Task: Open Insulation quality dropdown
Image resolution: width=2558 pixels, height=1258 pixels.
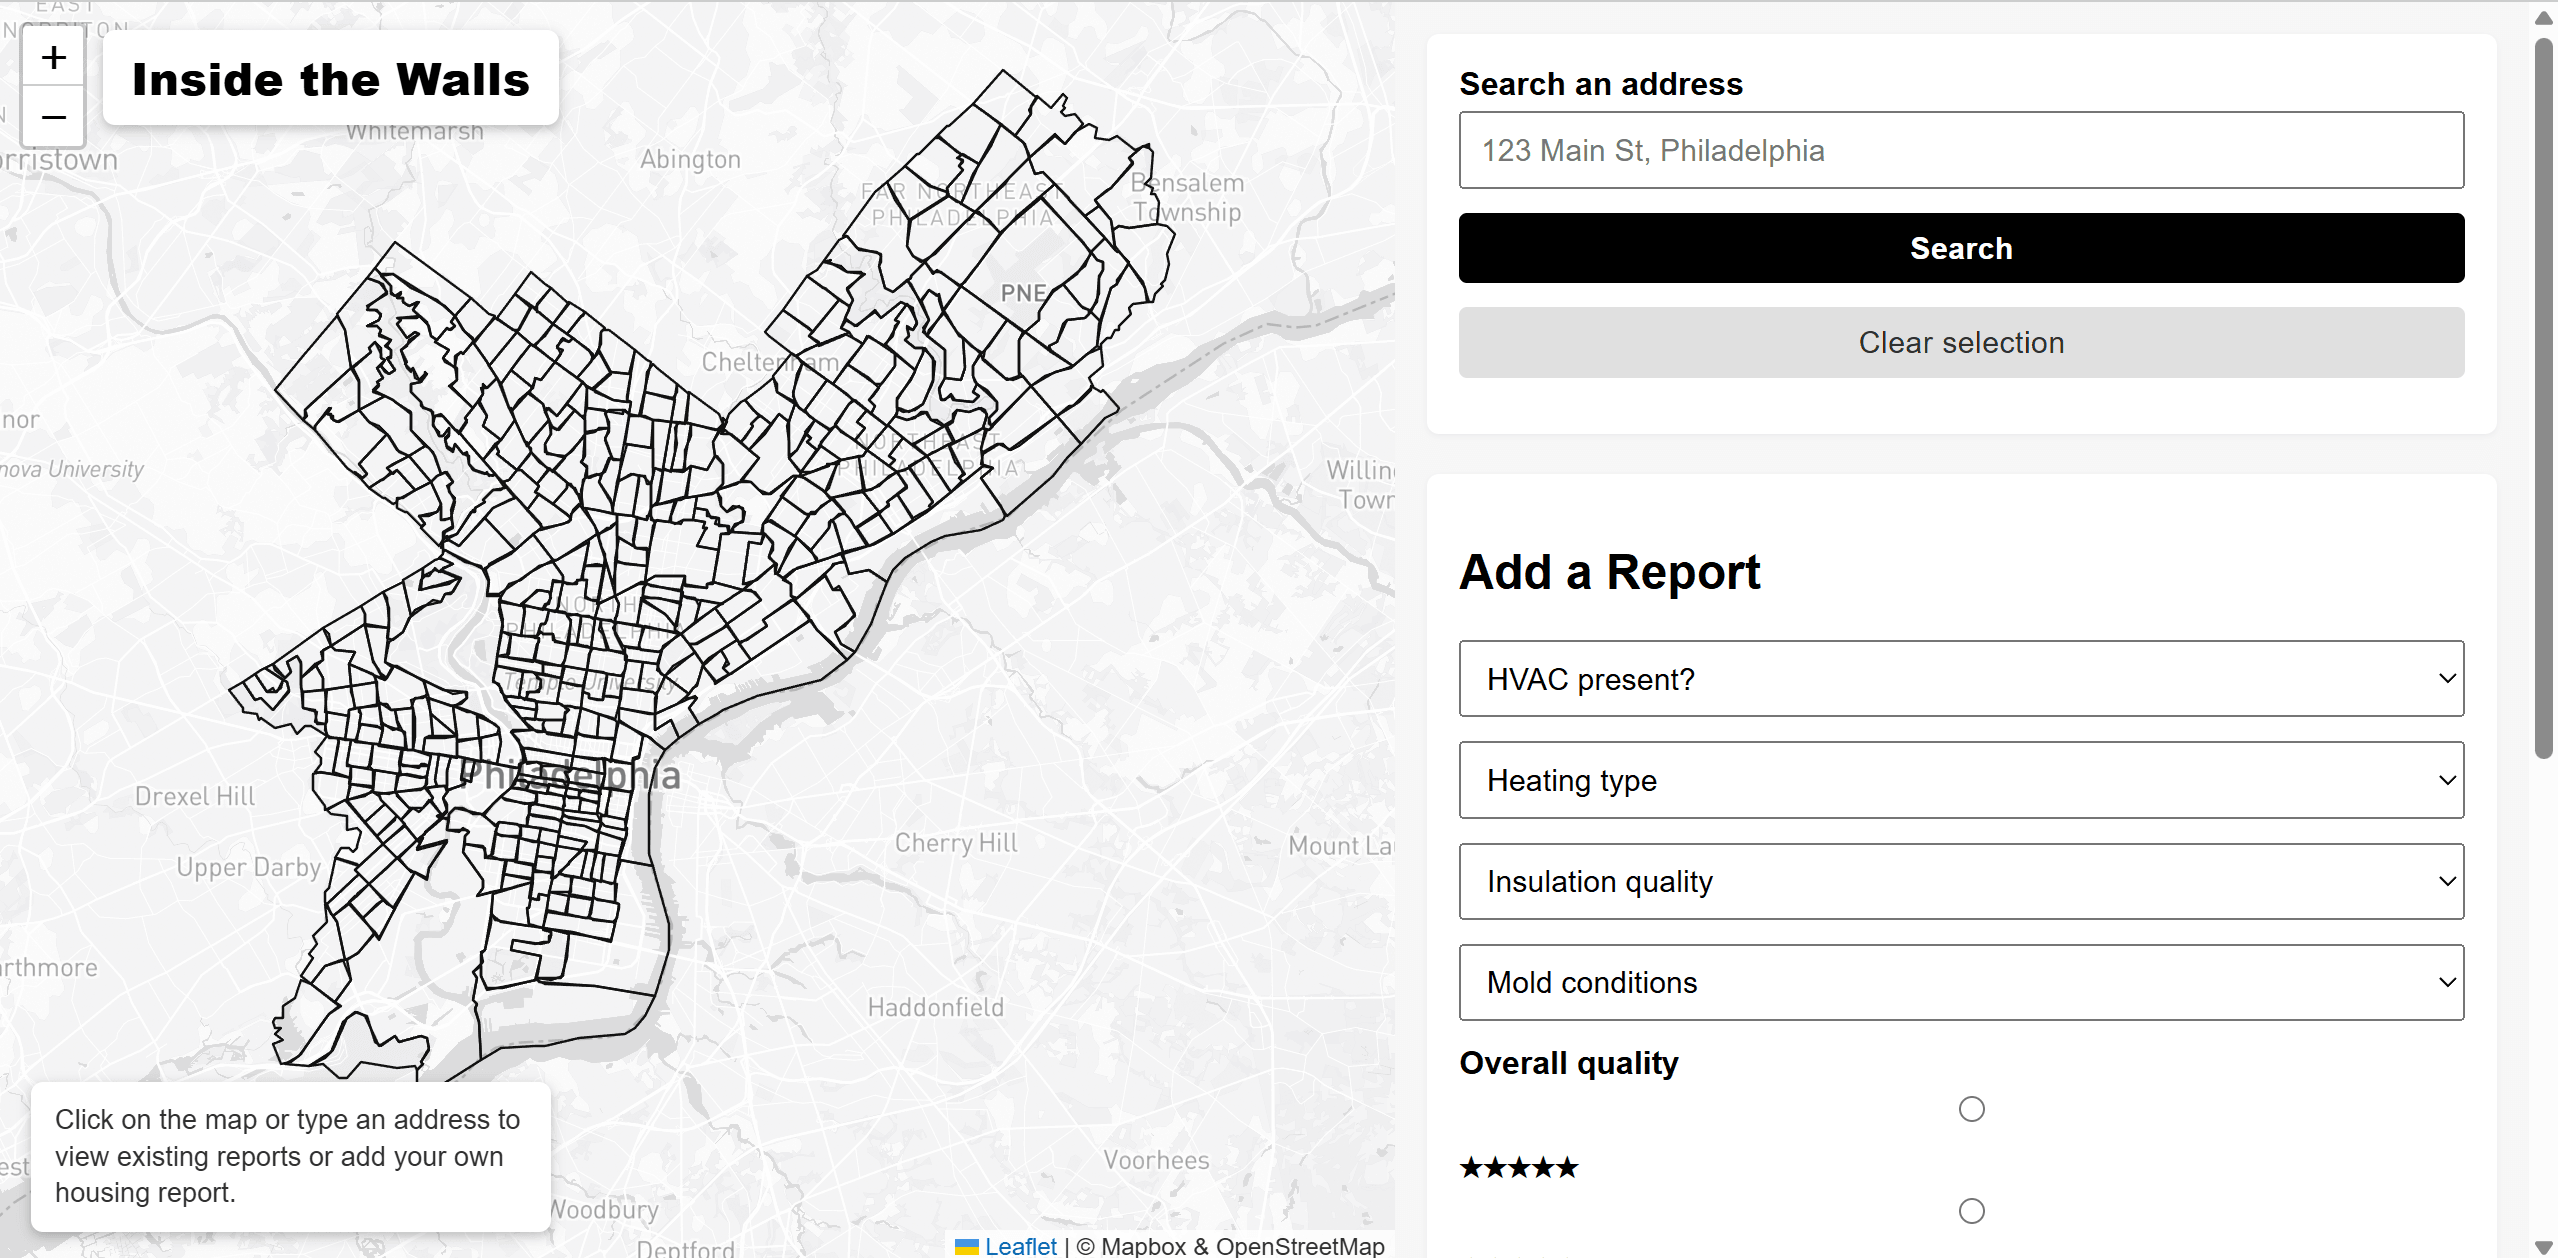Action: point(1960,882)
